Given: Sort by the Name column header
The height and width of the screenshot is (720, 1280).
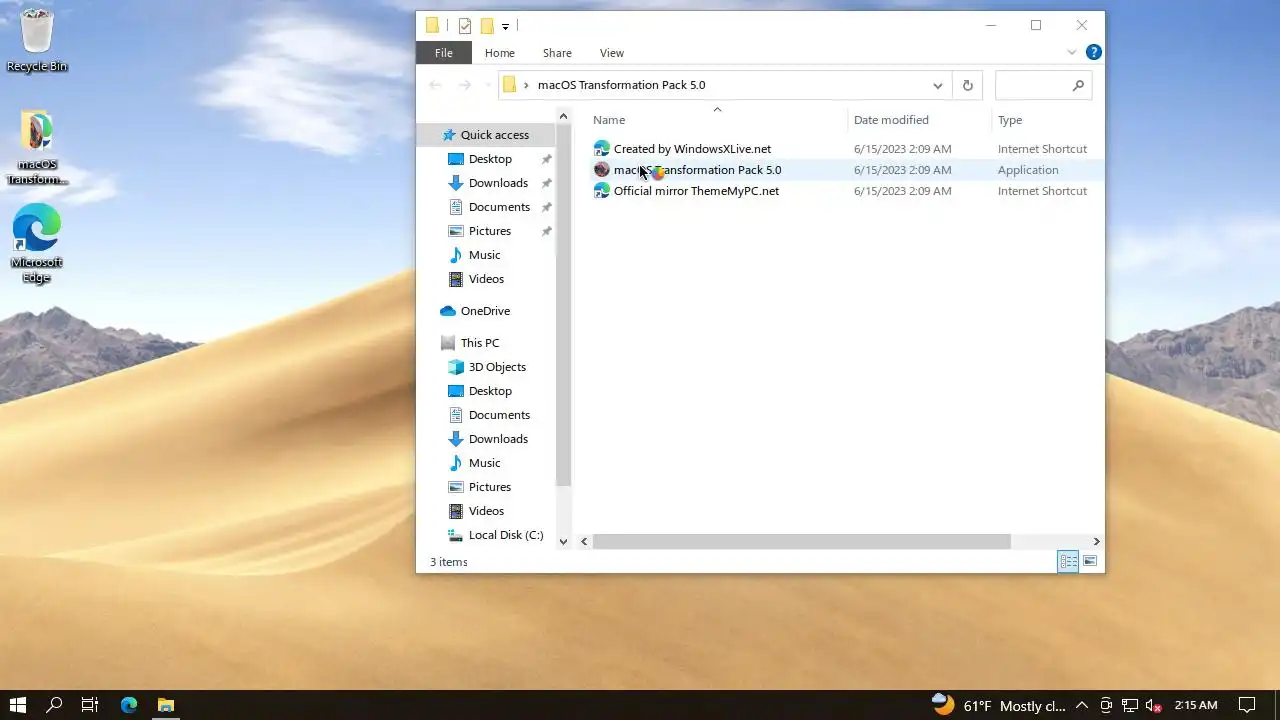Looking at the screenshot, I should (x=609, y=120).
